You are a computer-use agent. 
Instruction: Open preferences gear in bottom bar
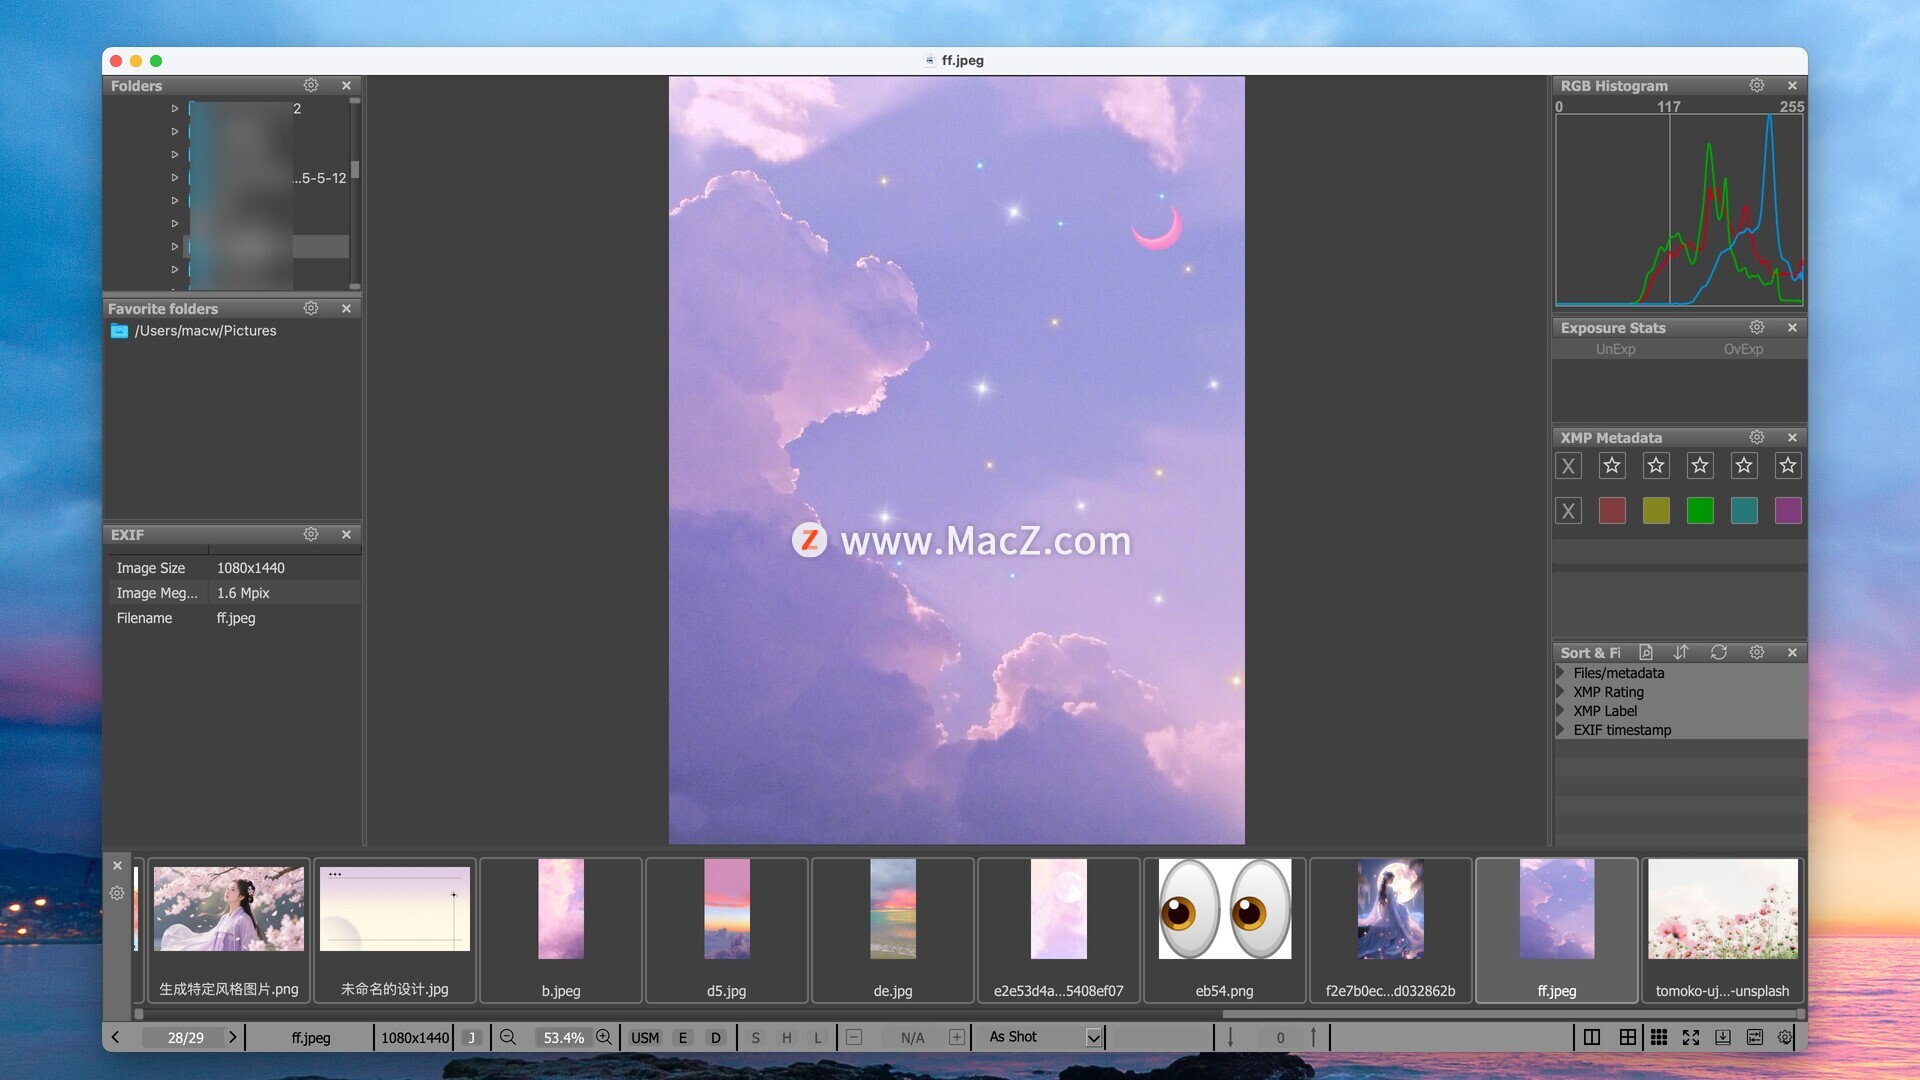click(1785, 1037)
